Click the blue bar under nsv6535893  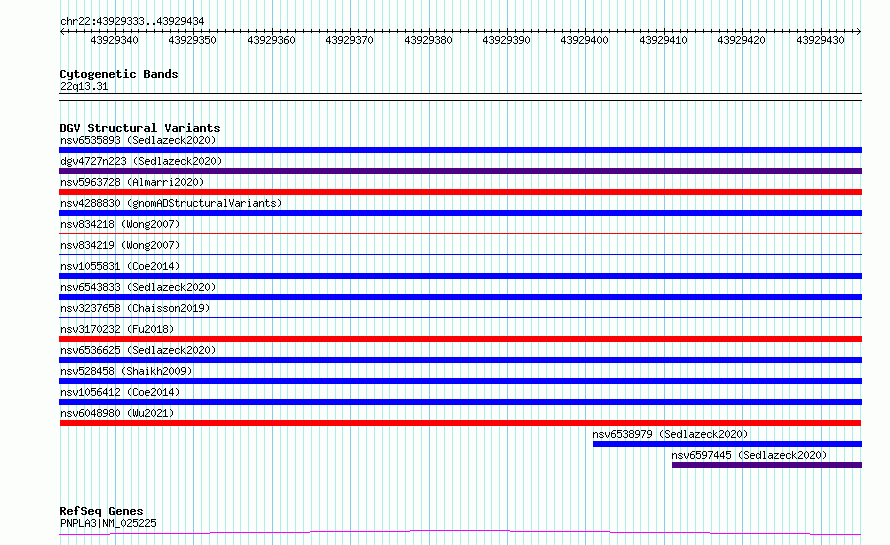(x=460, y=150)
